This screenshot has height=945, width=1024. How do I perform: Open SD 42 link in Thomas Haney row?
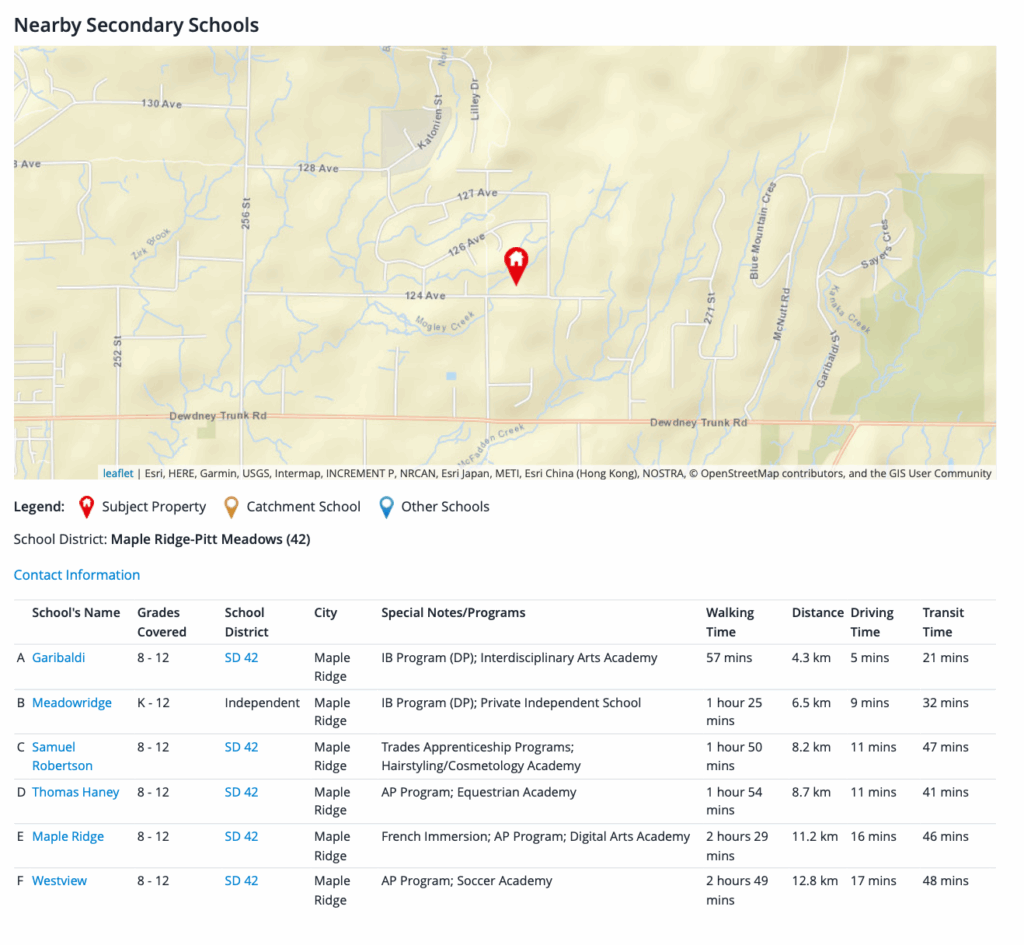(241, 792)
